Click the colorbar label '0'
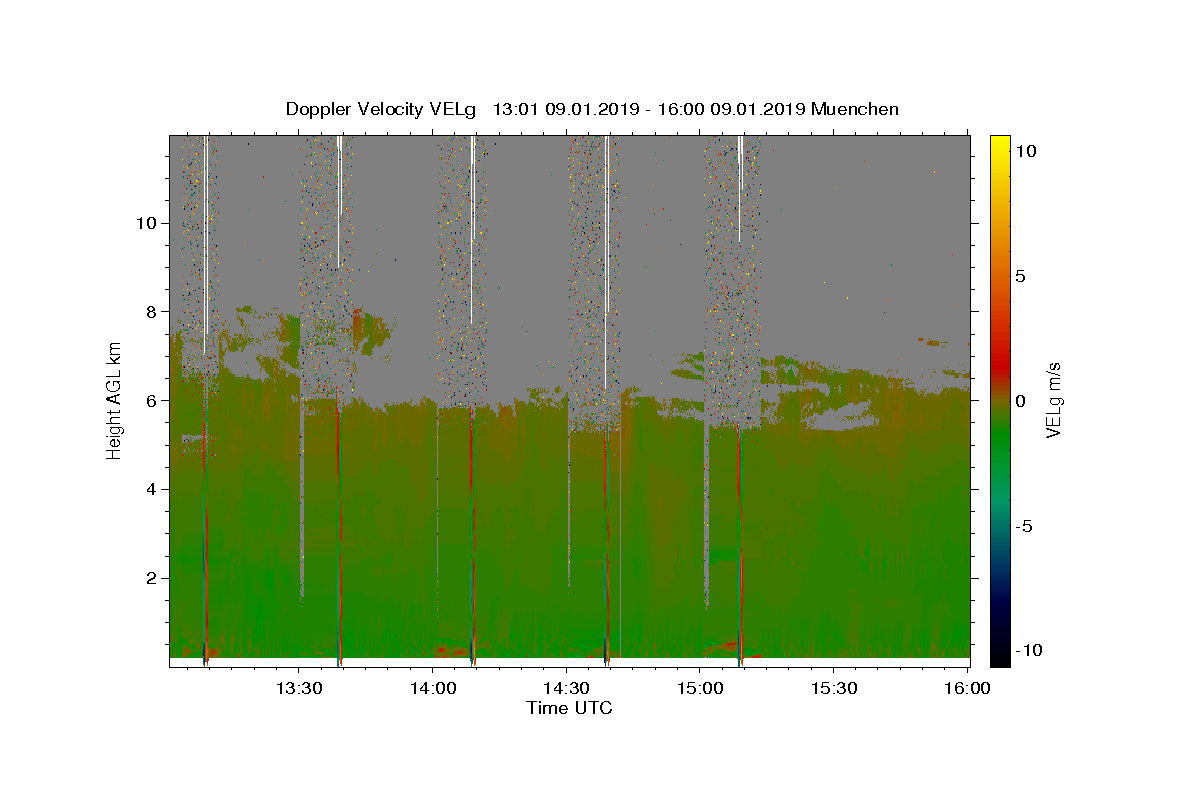Viewport: 1200px width, 800px height. point(1021,401)
